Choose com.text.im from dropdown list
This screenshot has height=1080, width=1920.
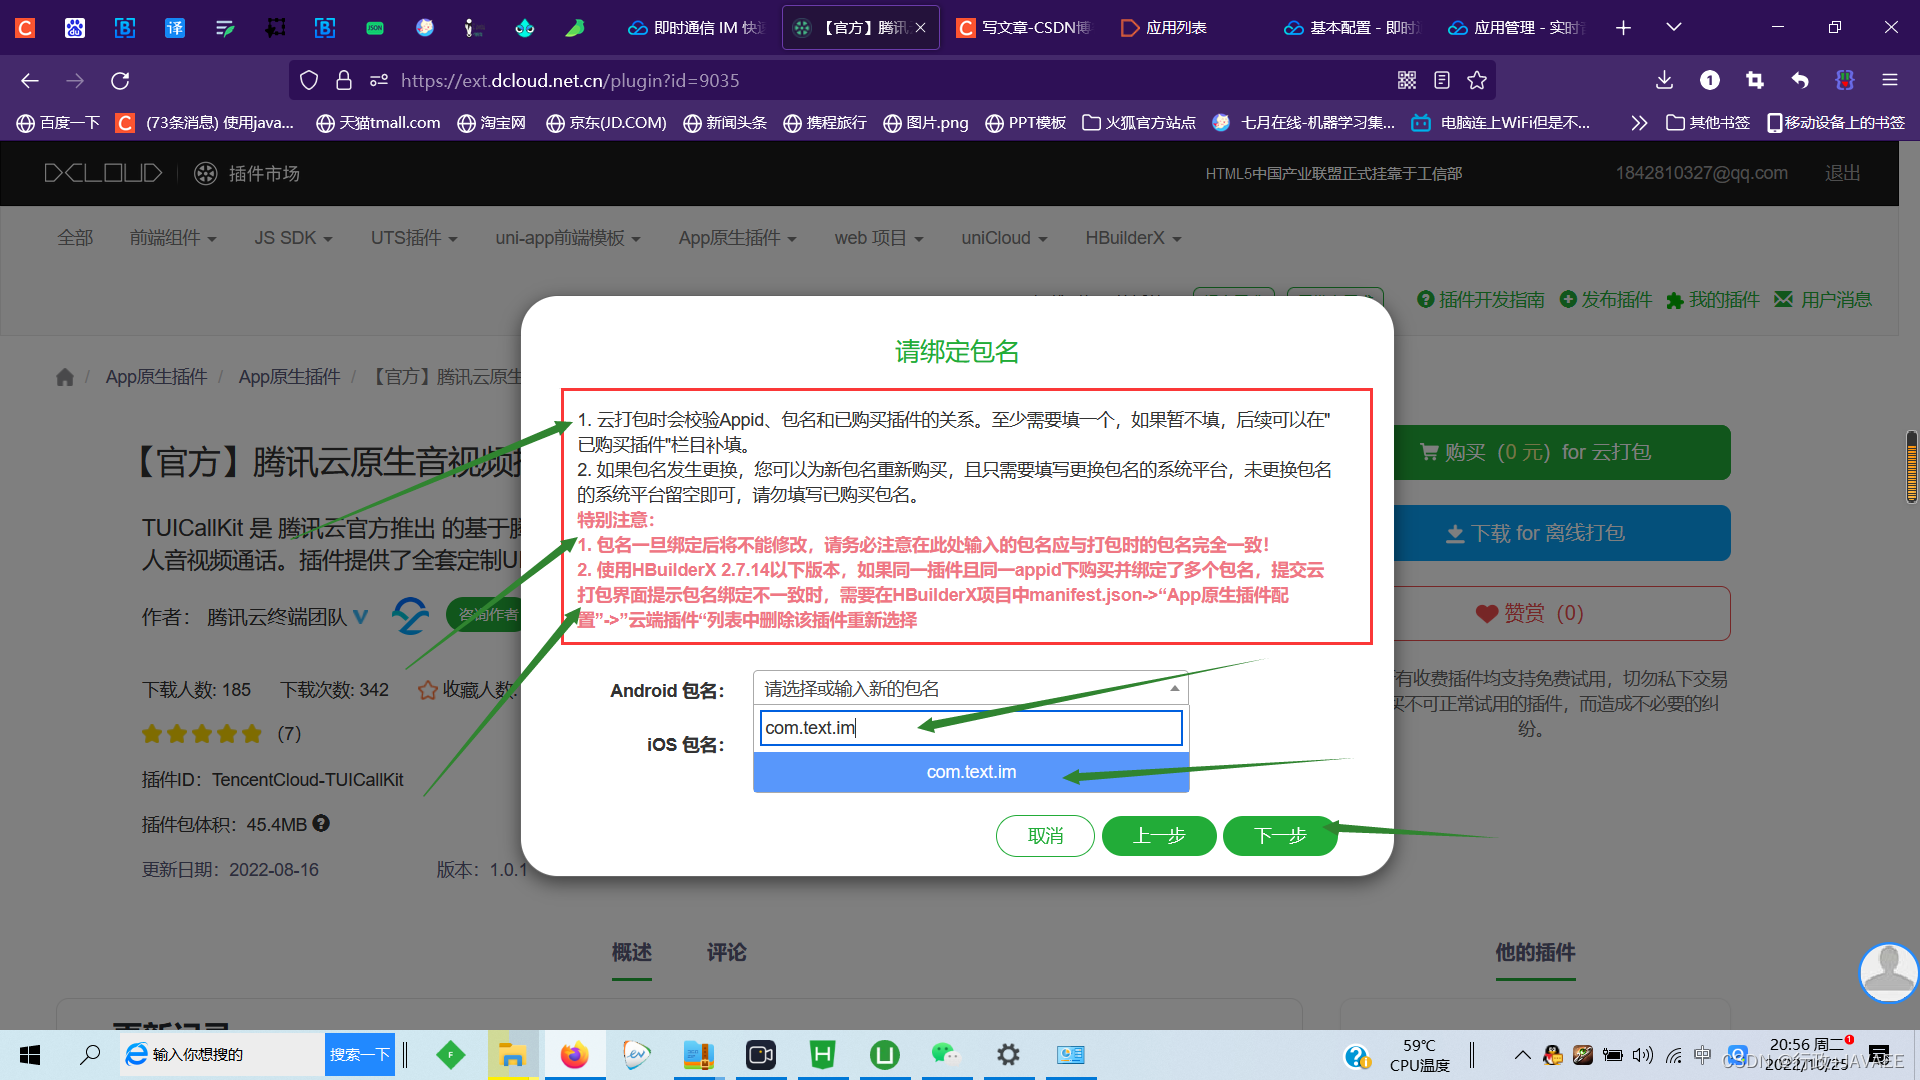[x=970, y=772]
